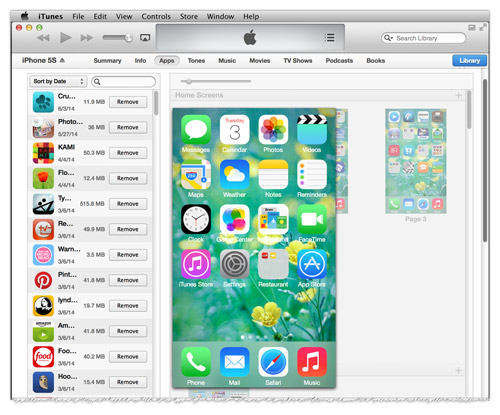Open the iTunes menu
The height and width of the screenshot is (415, 500).
pyautogui.click(x=50, y=16)
